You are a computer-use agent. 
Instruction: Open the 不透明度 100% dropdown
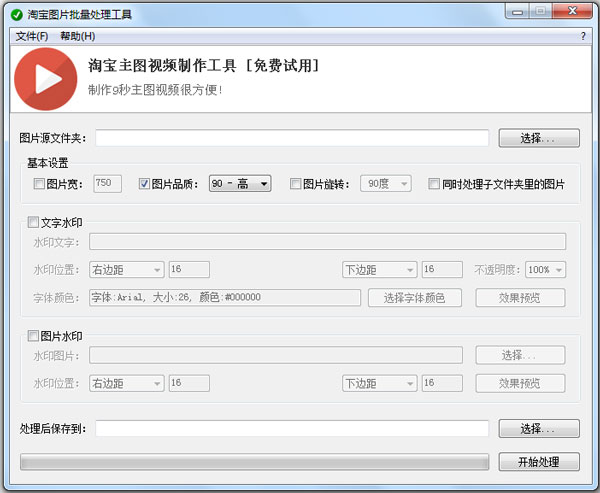coord(546,270)
